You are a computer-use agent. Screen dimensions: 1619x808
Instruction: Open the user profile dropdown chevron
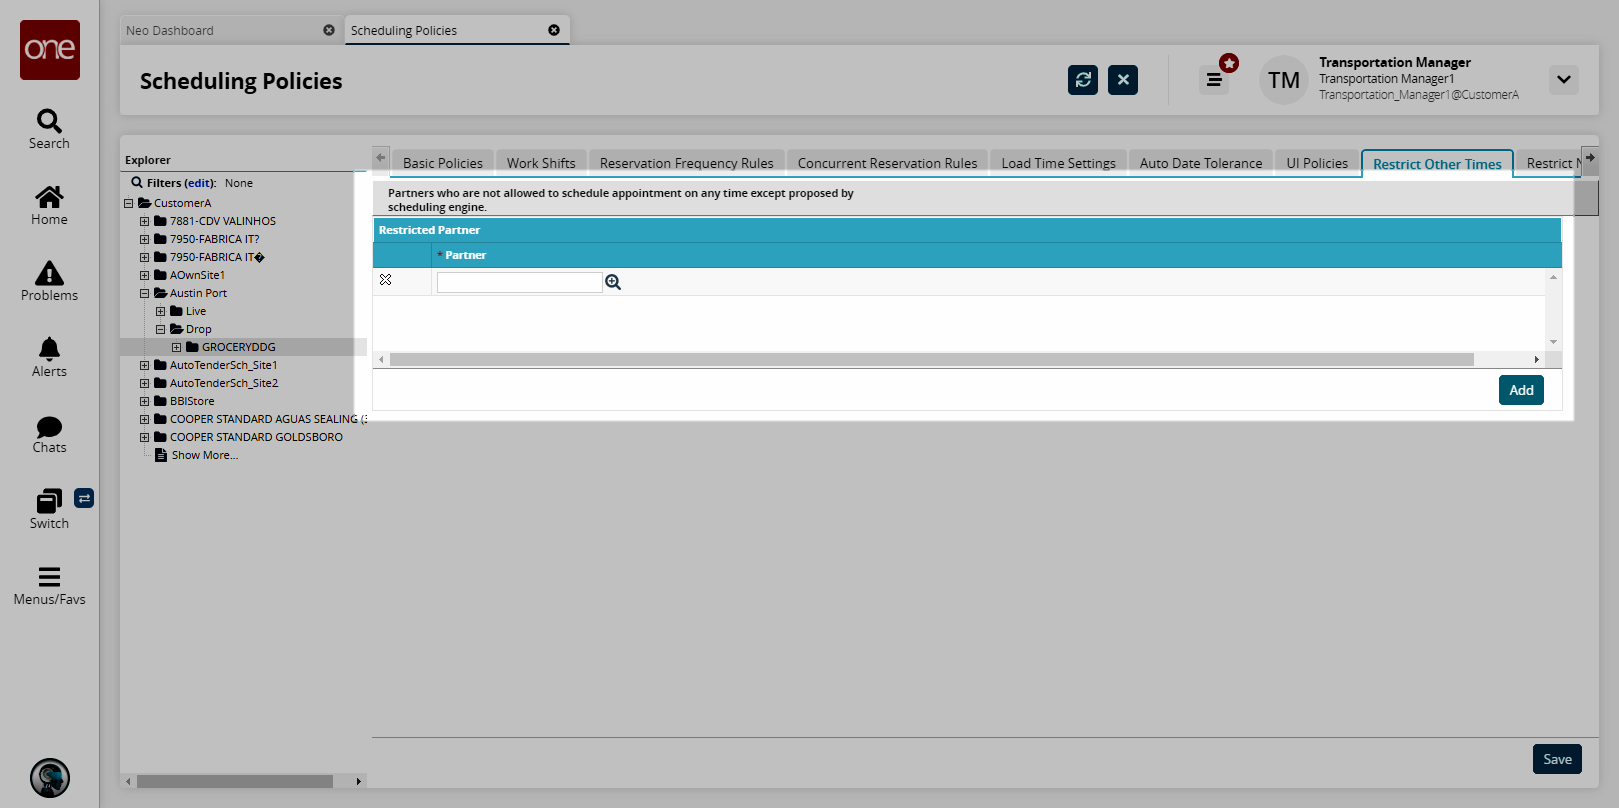(x=1564, y=80)
